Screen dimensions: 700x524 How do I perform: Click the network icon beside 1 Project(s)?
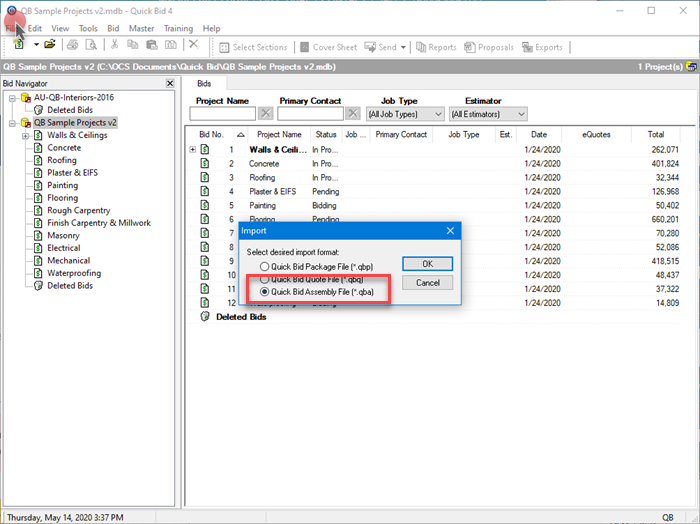[x=691, y=67]
